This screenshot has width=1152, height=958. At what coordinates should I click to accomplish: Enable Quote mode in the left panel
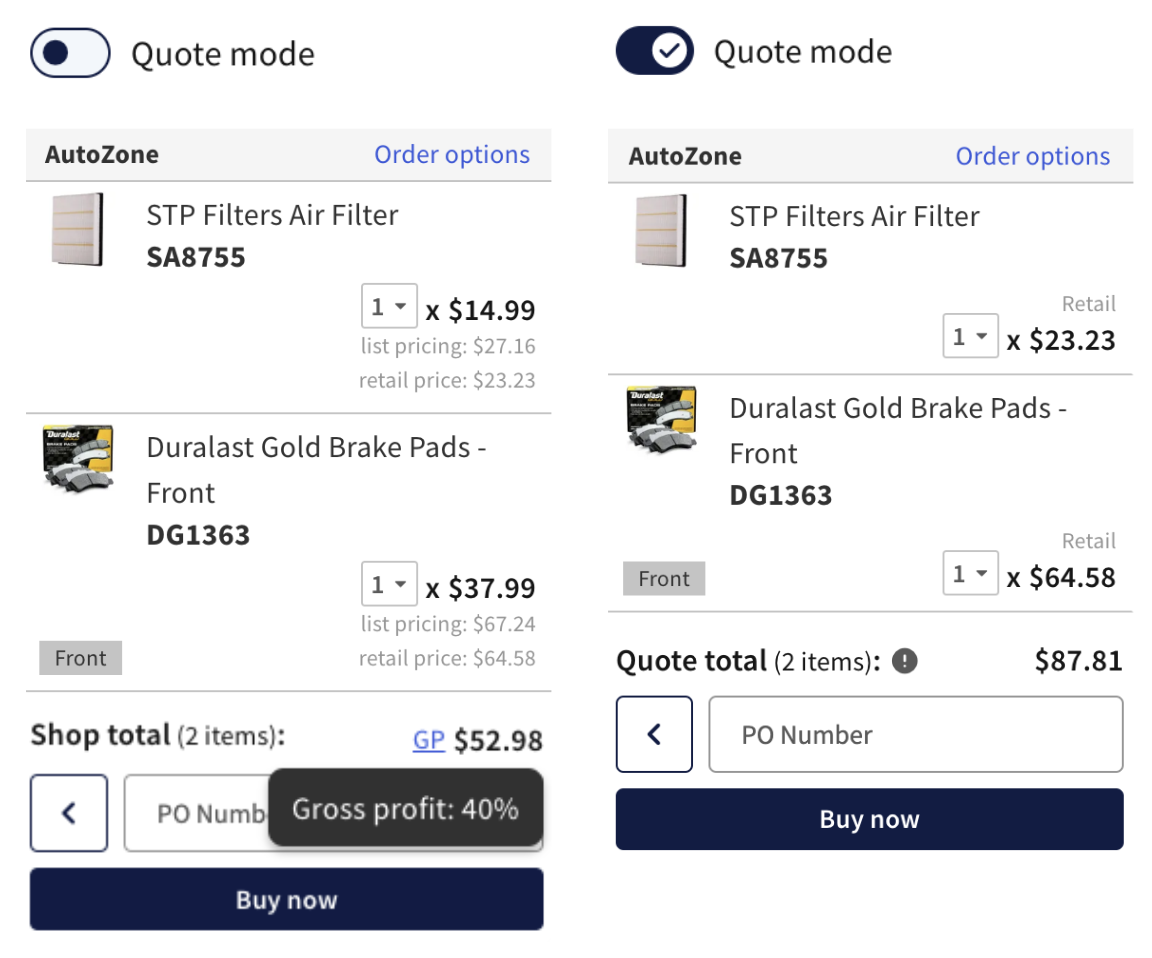(71, 53)
